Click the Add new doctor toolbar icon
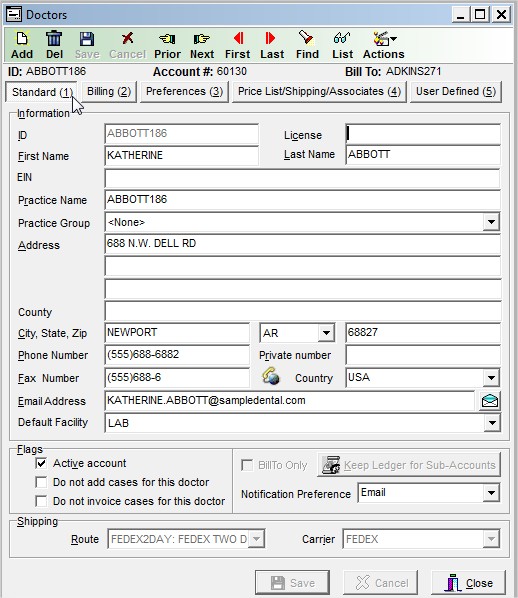The width and height of the screenshot is (518, 598). coord(22,45)
